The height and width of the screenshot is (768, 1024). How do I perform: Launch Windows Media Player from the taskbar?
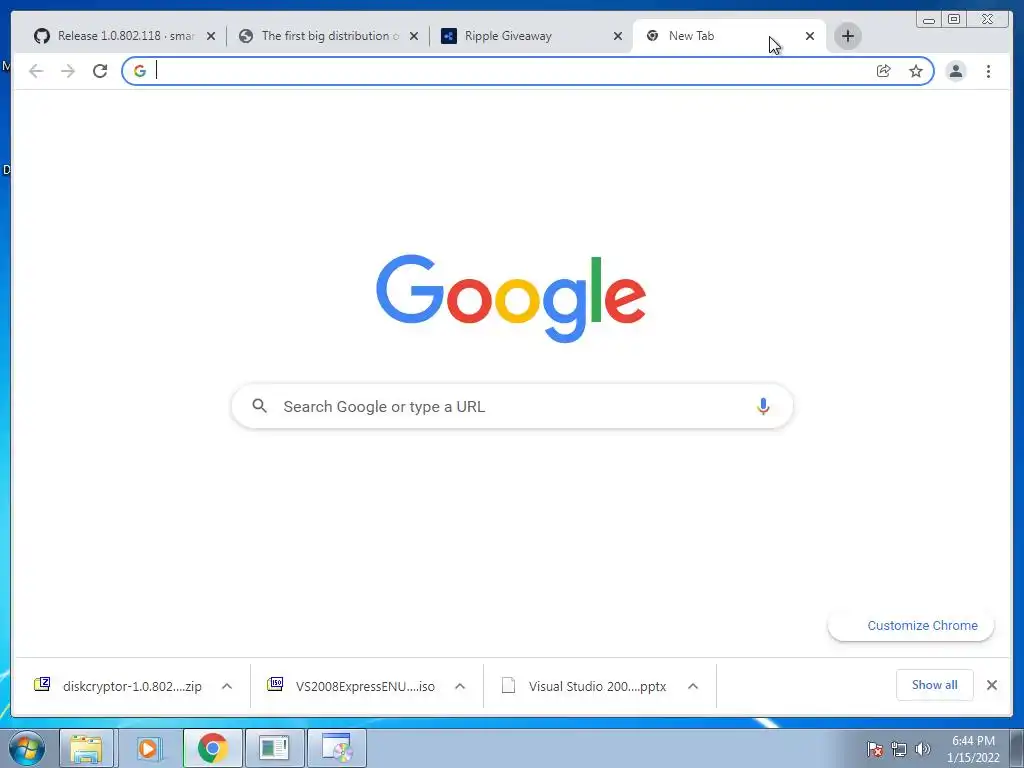tap(148, 748)
